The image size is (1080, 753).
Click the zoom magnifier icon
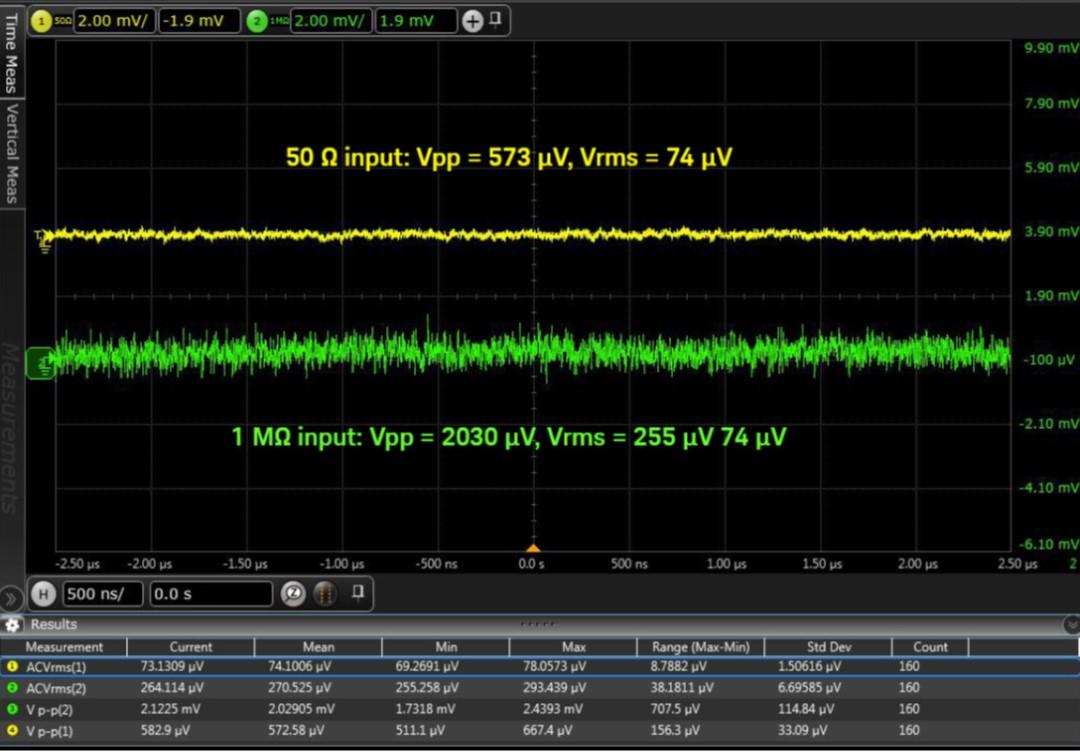coord(293,594)
